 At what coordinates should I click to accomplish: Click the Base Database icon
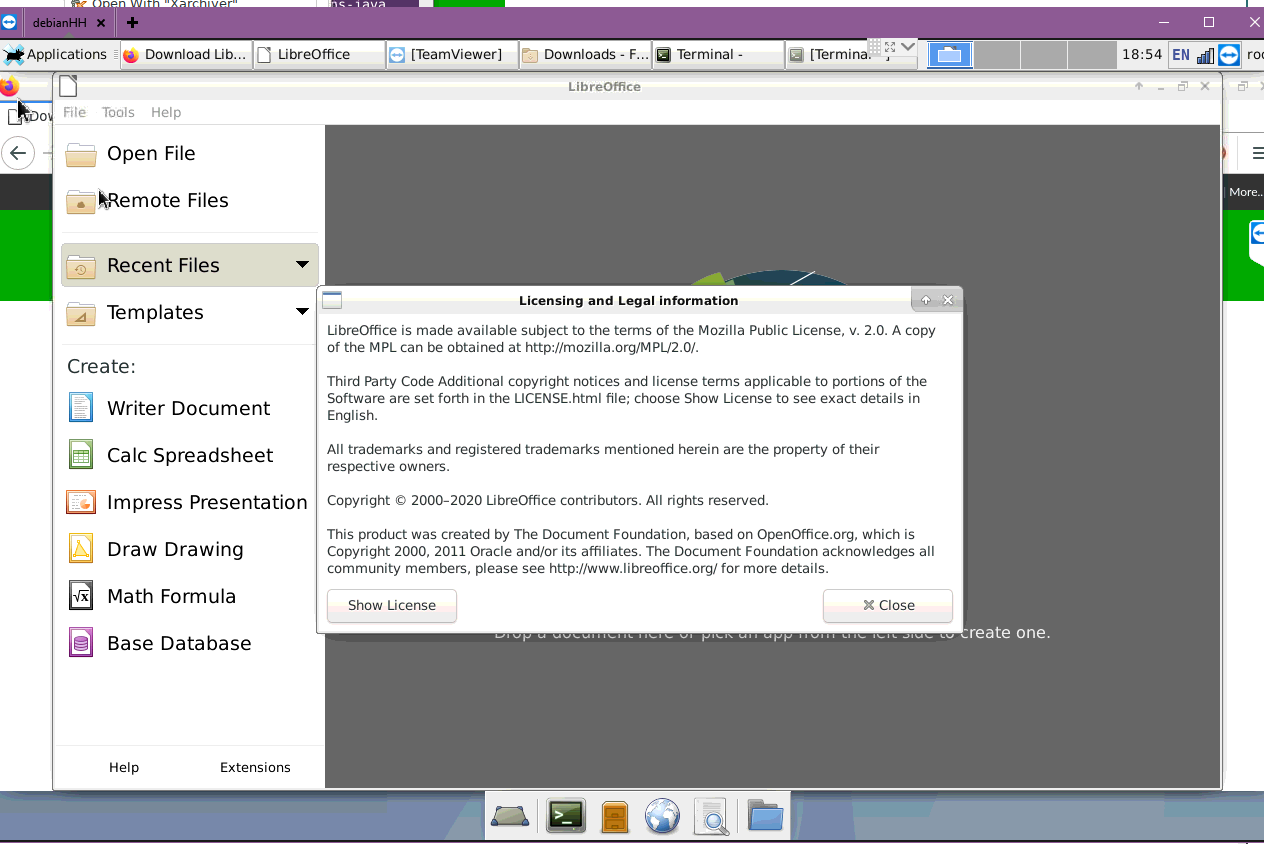tap(81, 643)
